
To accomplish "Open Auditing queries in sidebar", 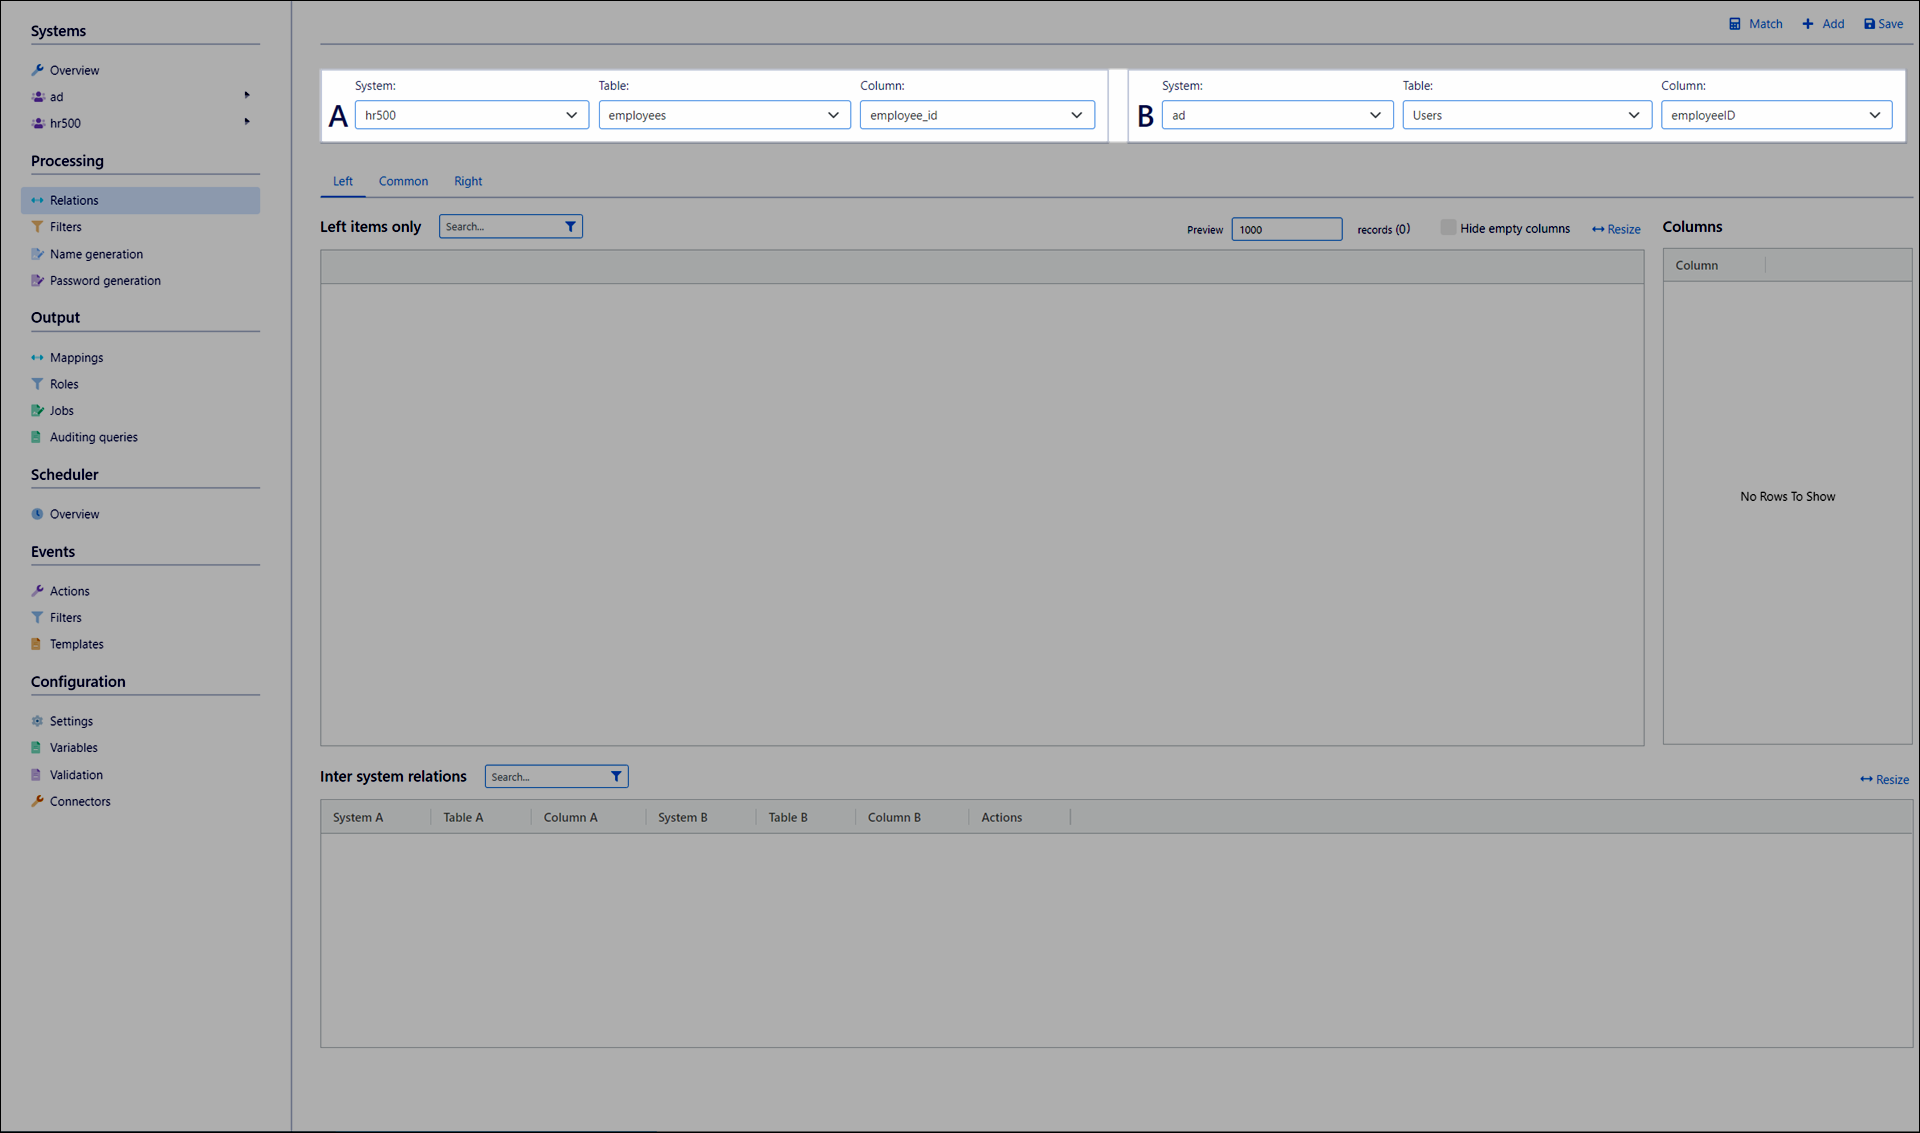I will 94,437.
